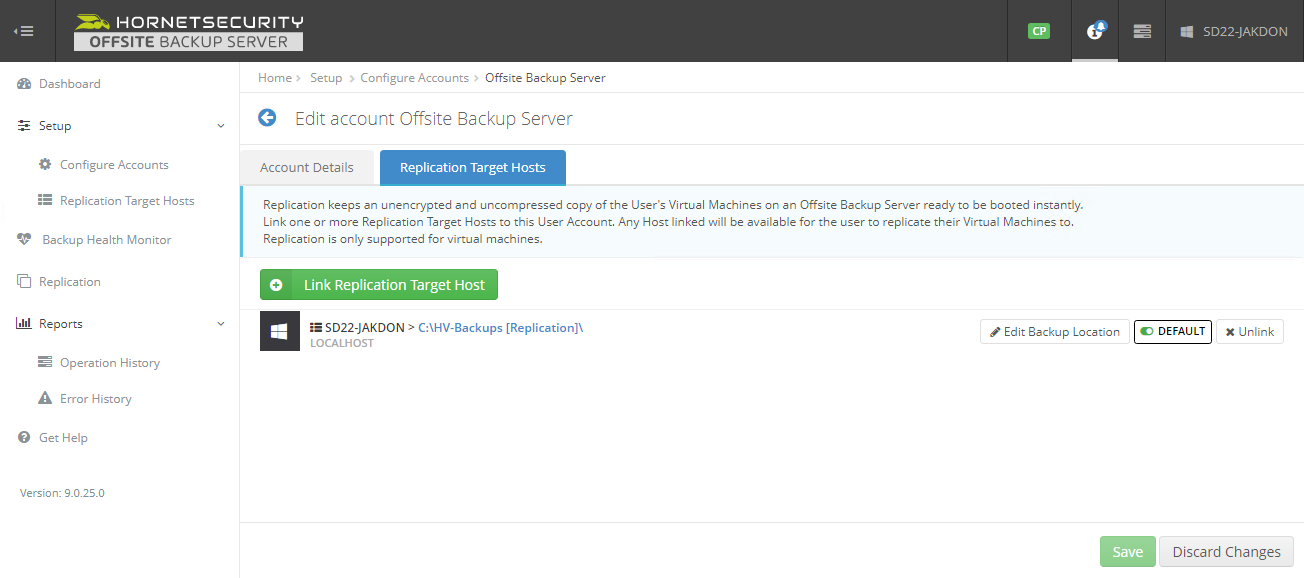Open the notifications info icon

(1095, 31)
